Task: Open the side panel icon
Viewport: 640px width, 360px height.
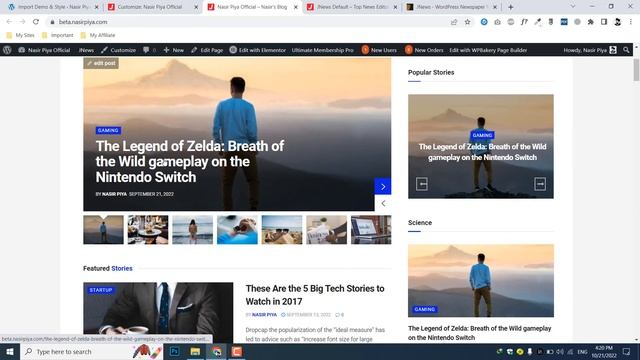Action: click(x=604, y=22)
